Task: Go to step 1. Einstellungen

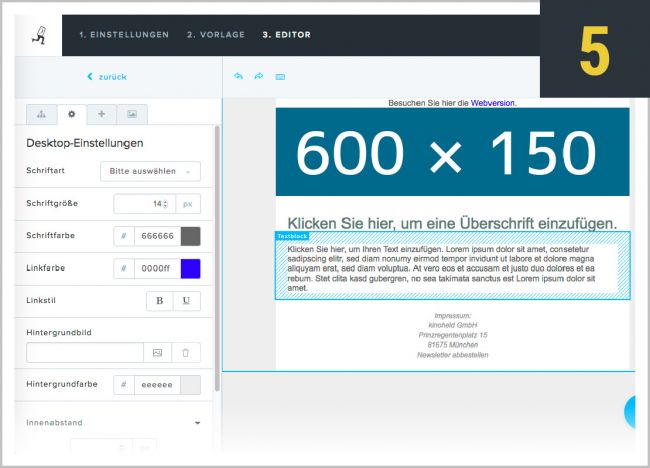Action: tap(124, 35)
